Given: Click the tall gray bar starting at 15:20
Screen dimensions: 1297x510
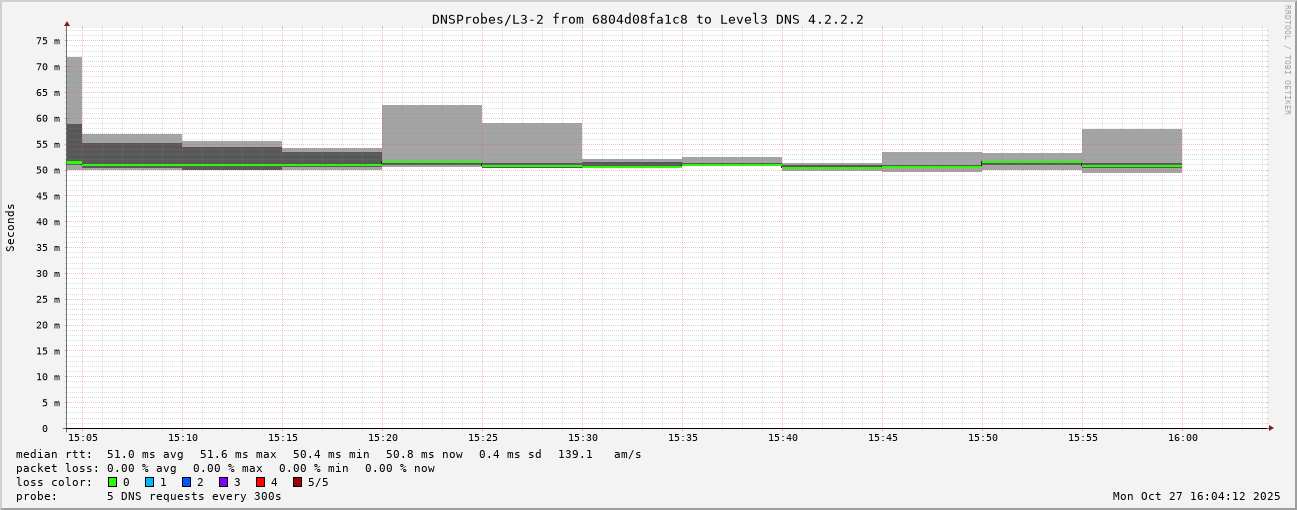Looking at the screenshot, I should pyautogui.click(x=432, y=133).
